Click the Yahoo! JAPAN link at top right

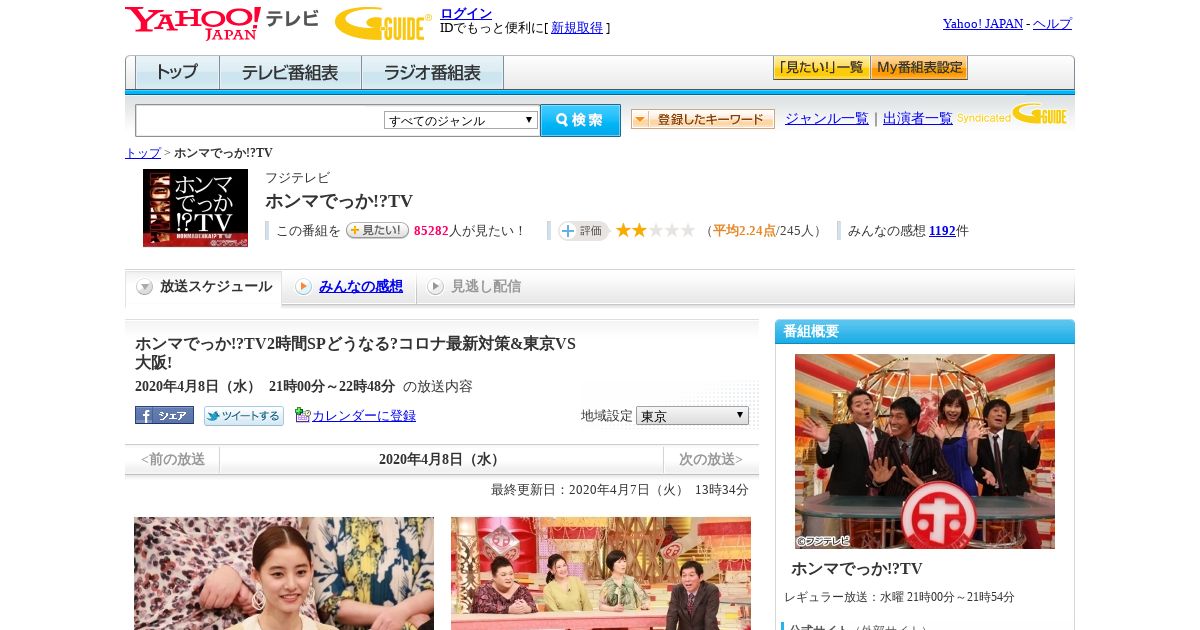[983, 24]
